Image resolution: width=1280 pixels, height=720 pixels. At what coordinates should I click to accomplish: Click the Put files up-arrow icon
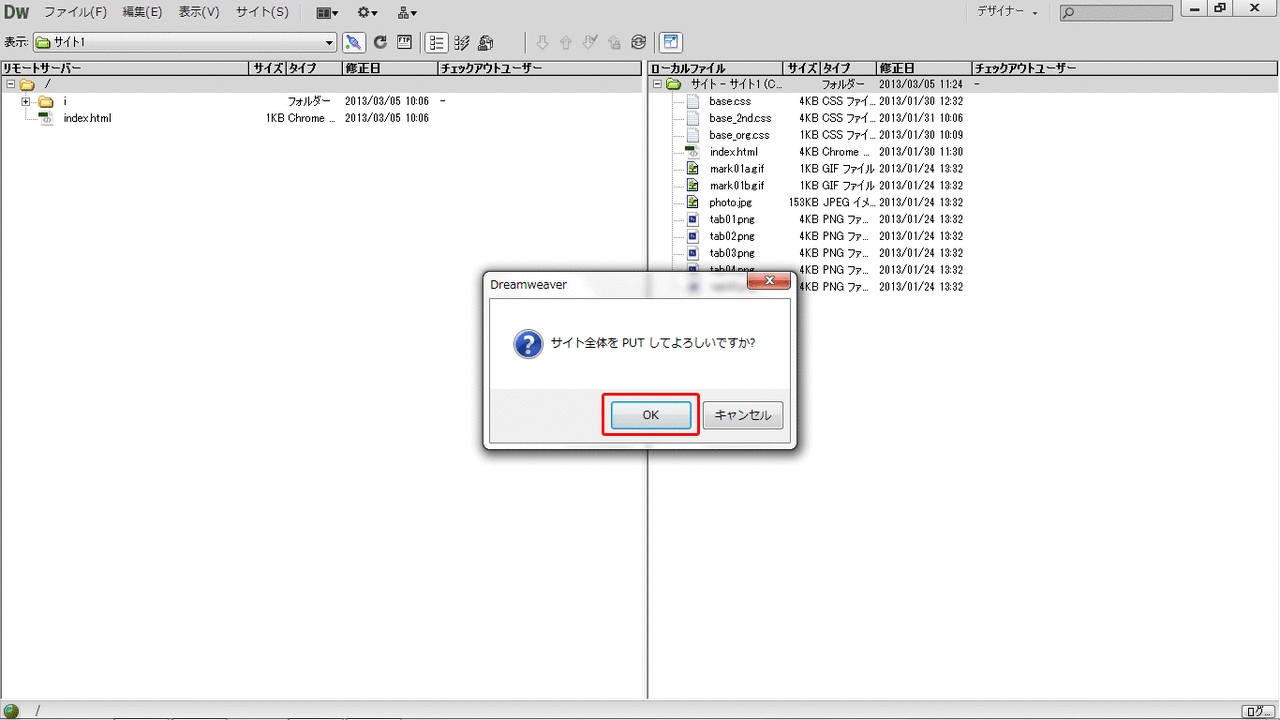[x=566, y=42]
